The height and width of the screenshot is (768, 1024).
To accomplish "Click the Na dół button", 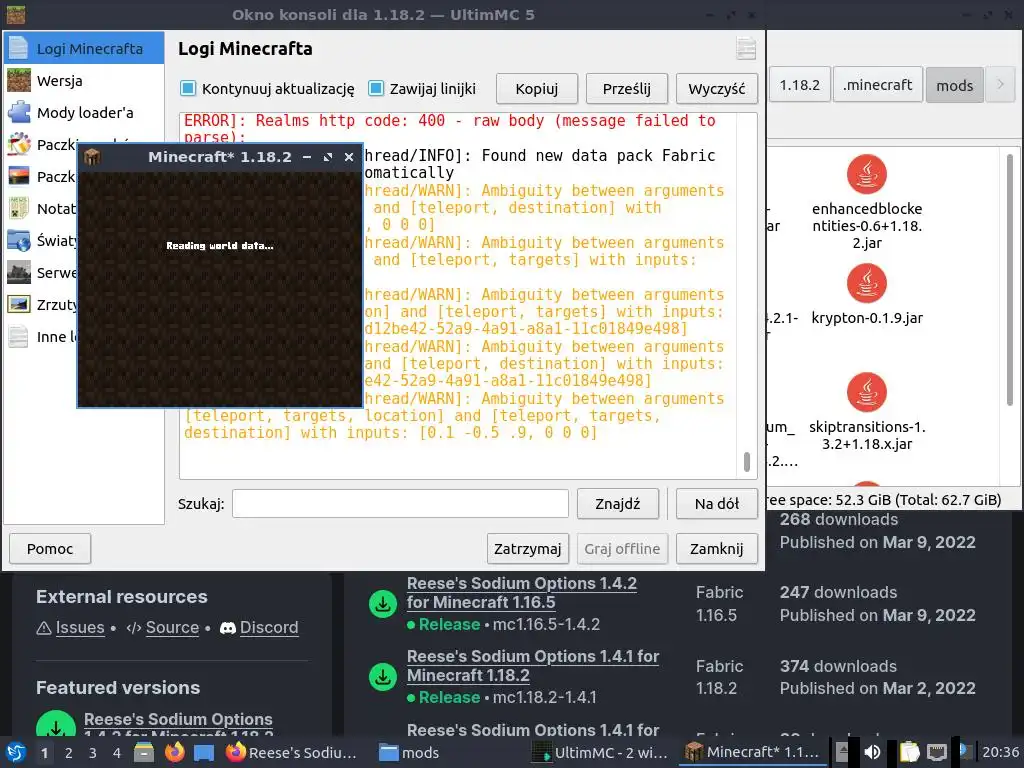I will [716, 504].
